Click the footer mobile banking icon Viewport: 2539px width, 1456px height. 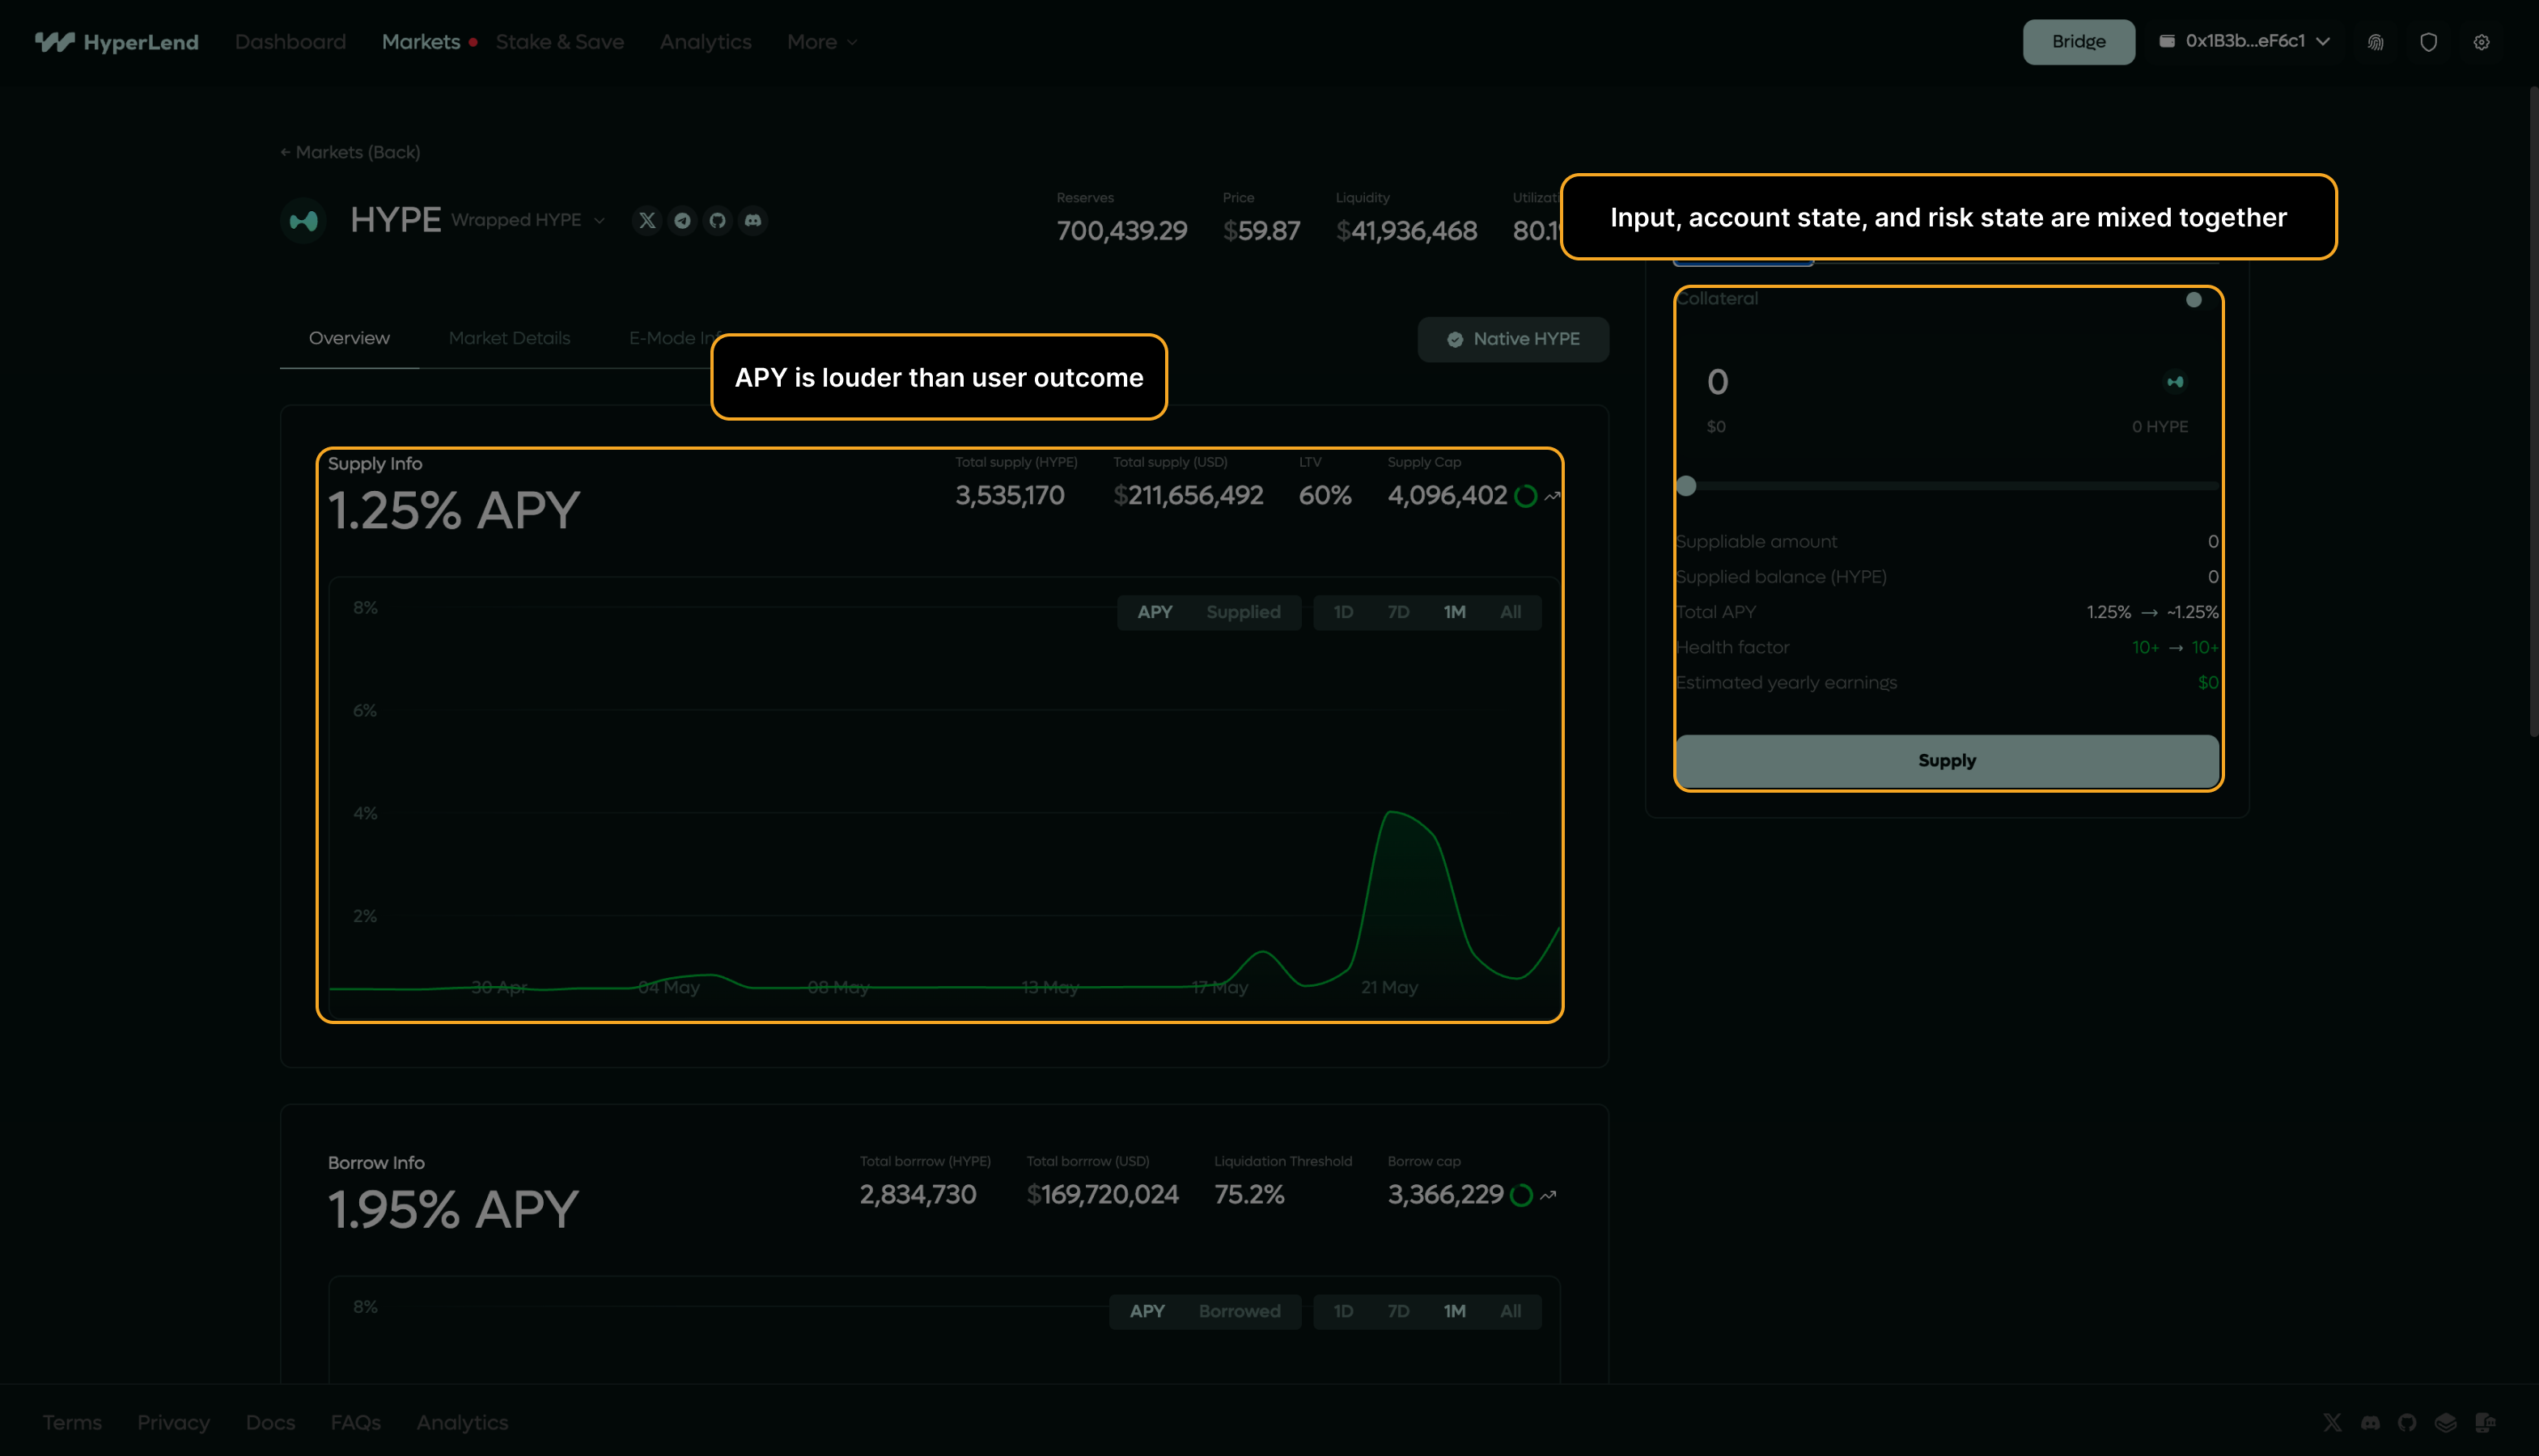[x=2486, y=1422]
